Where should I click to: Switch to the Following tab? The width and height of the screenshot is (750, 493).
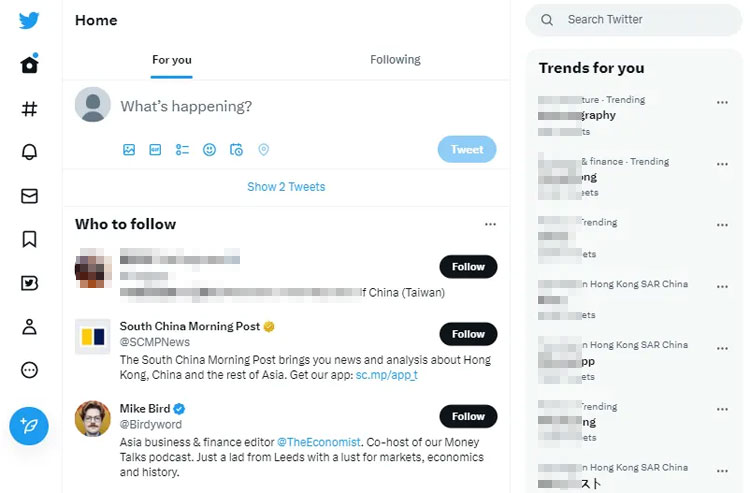[395, 60]
